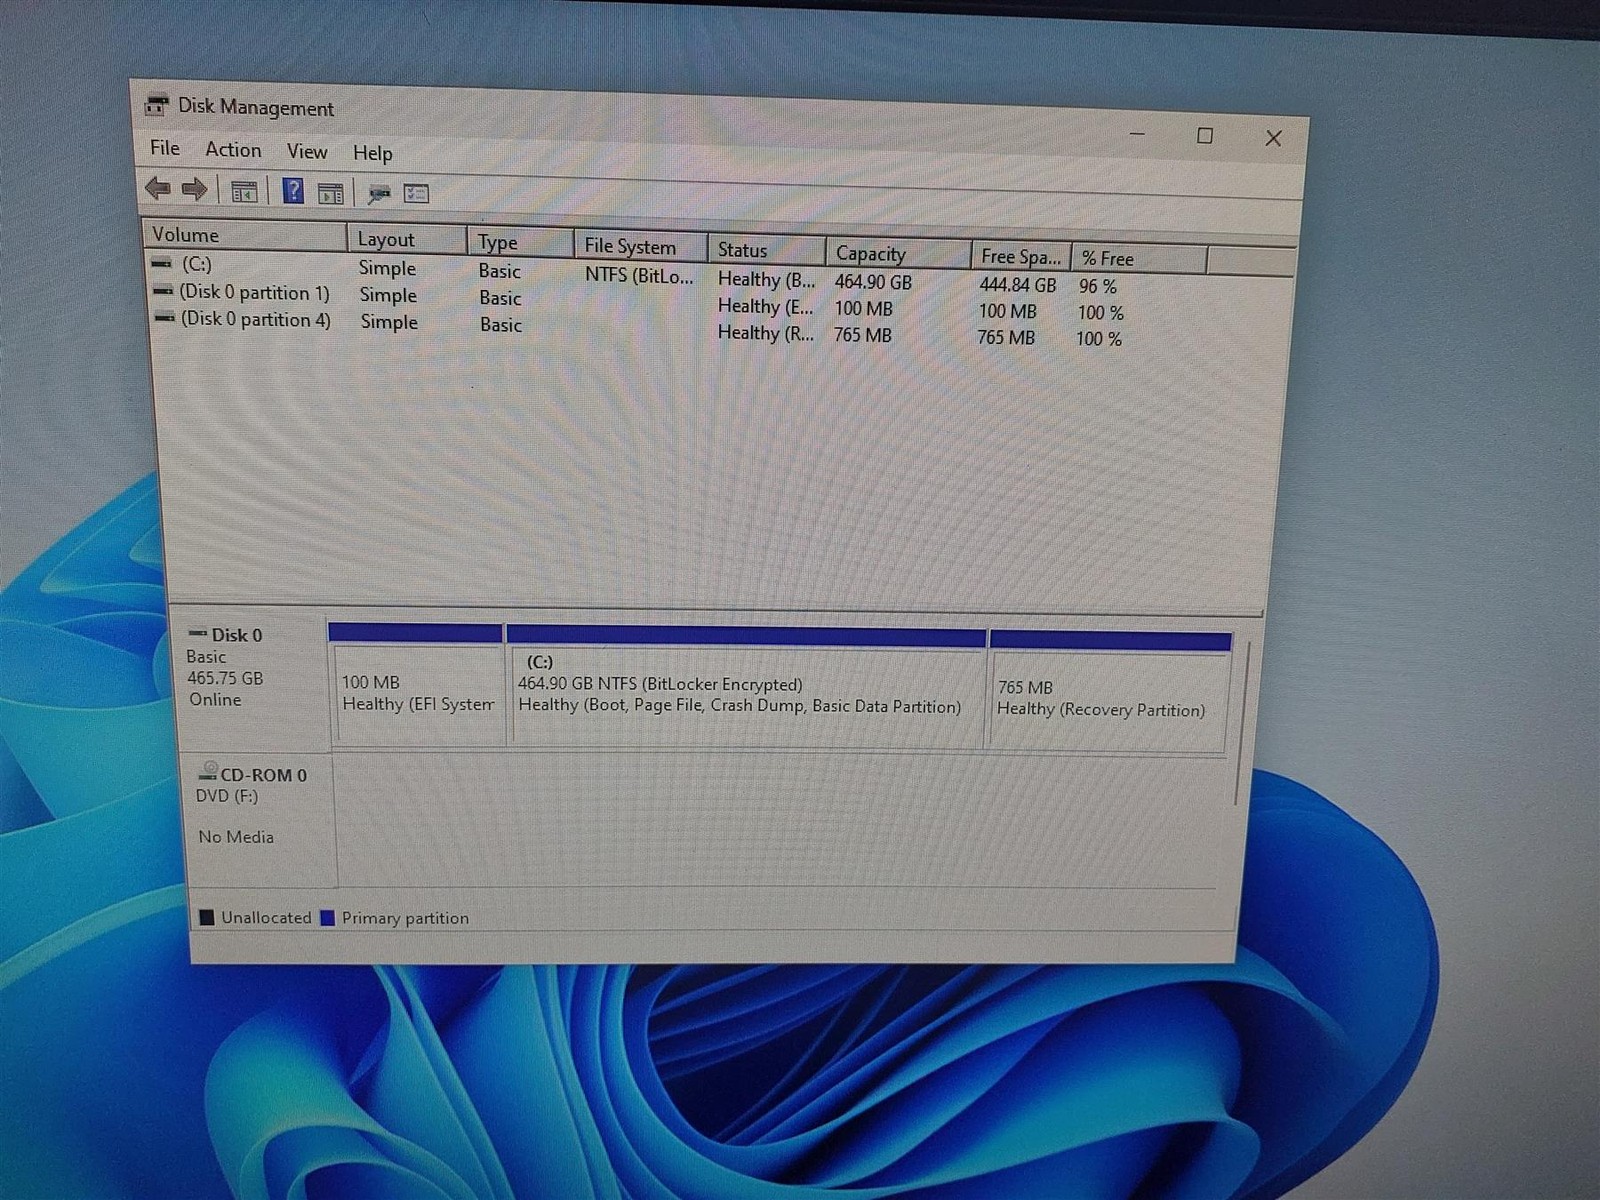Screen dimensions: 1600x1200
Task: Toggle Show/Hide Console Tree toolbar icon
Action: tap(244, 191)
